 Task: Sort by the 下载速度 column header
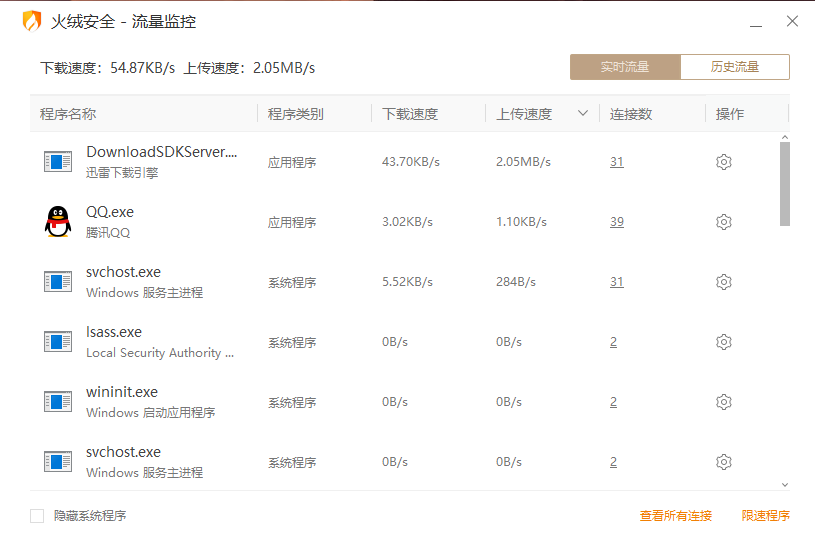410,114
